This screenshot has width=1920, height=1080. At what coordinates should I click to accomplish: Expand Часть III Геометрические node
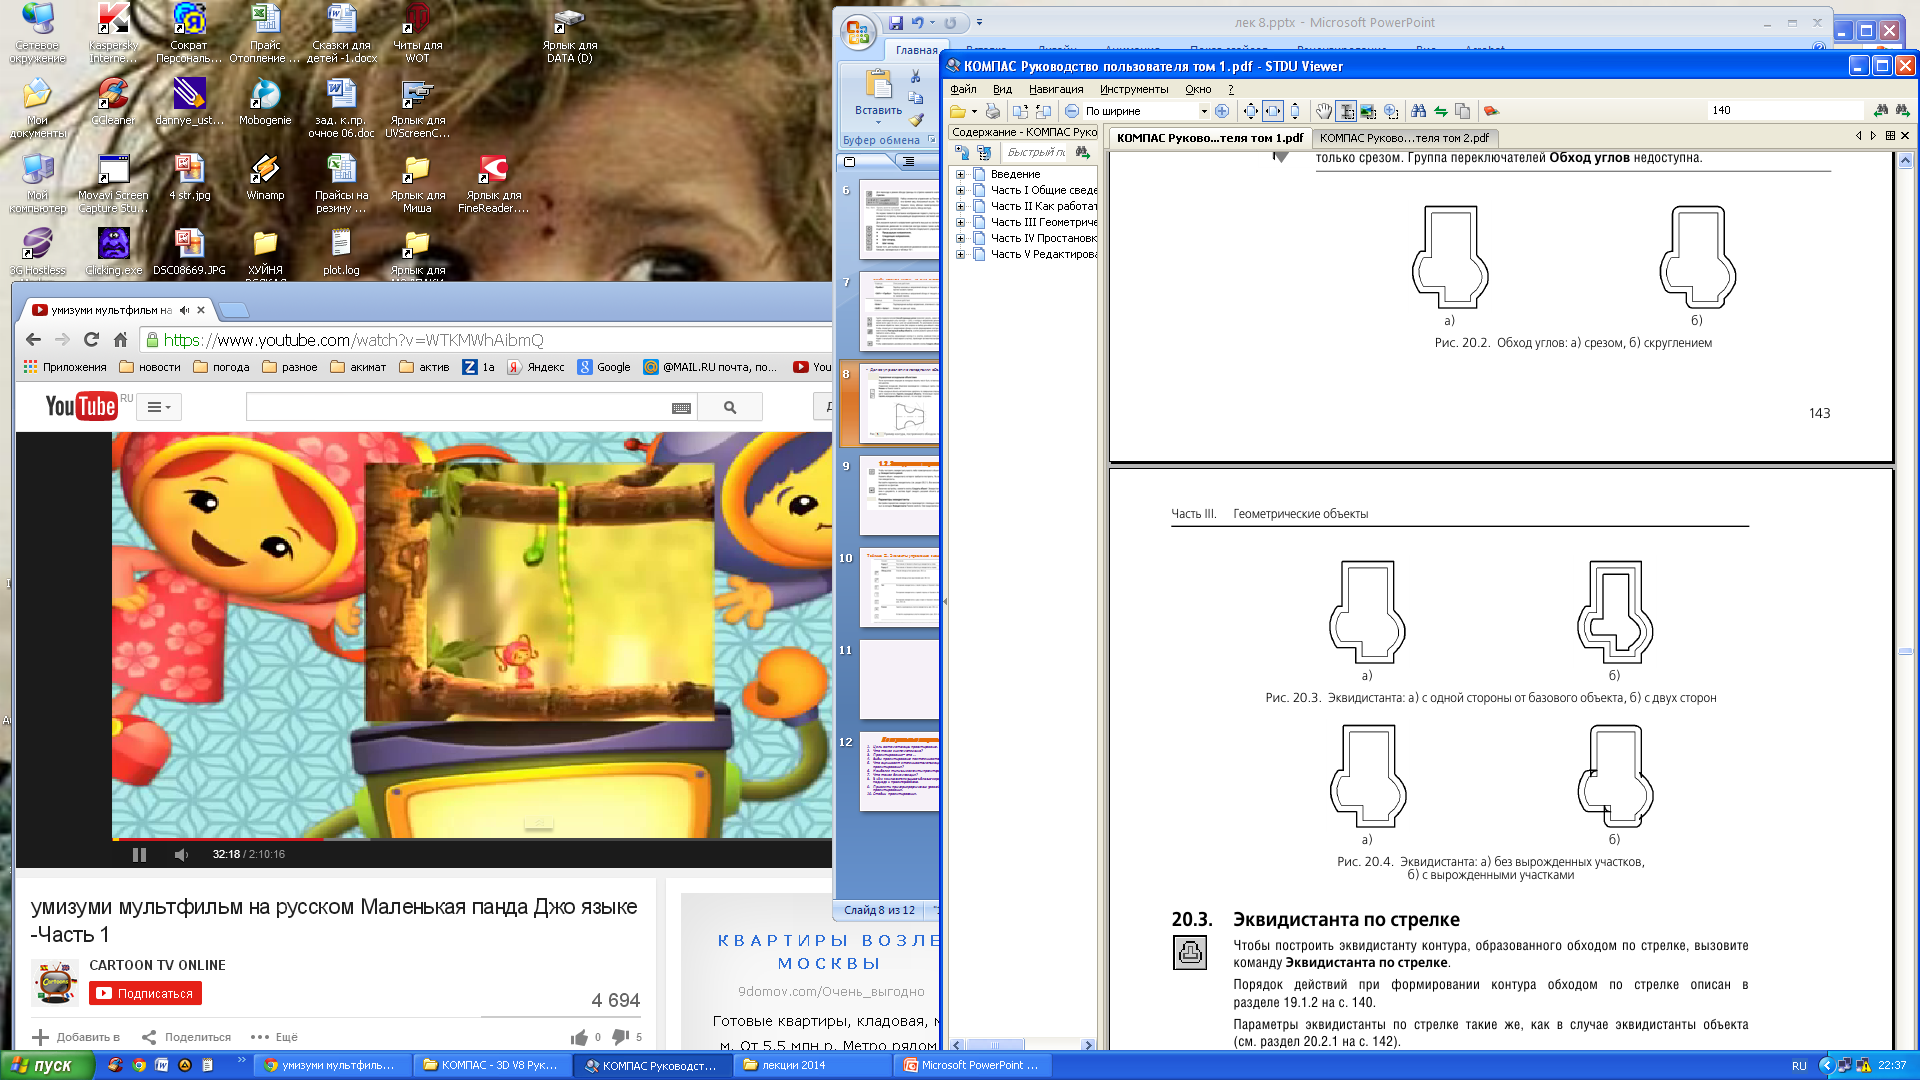960,222
